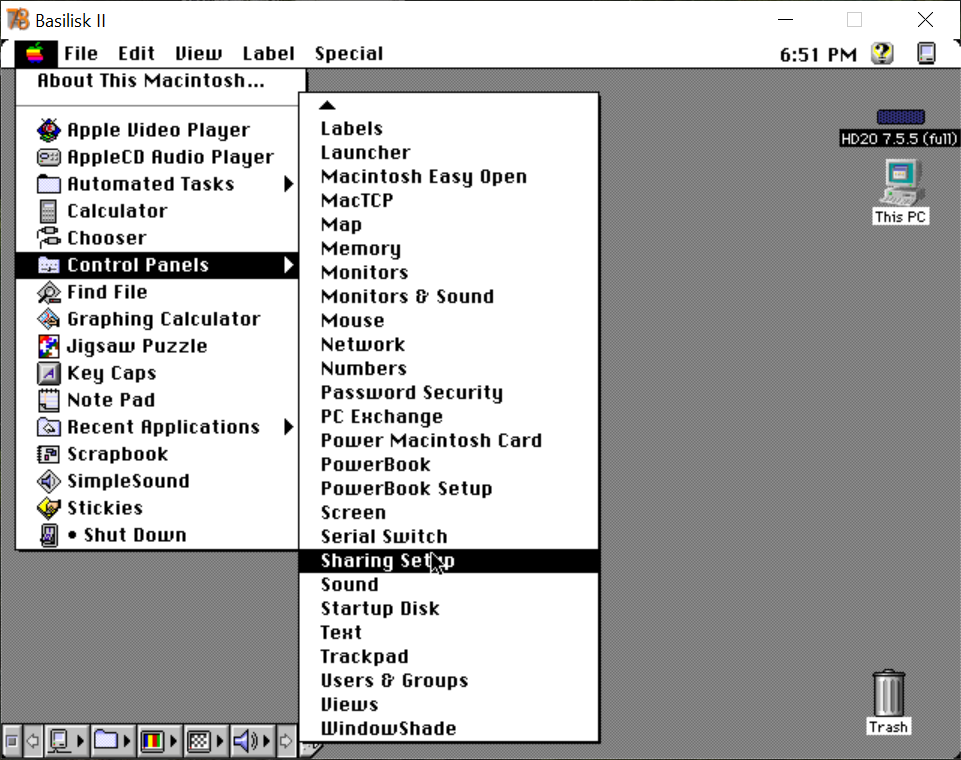Viewport: 961px width, 760px height.
Task: Open the Special menu
Action: coord(349,54)
